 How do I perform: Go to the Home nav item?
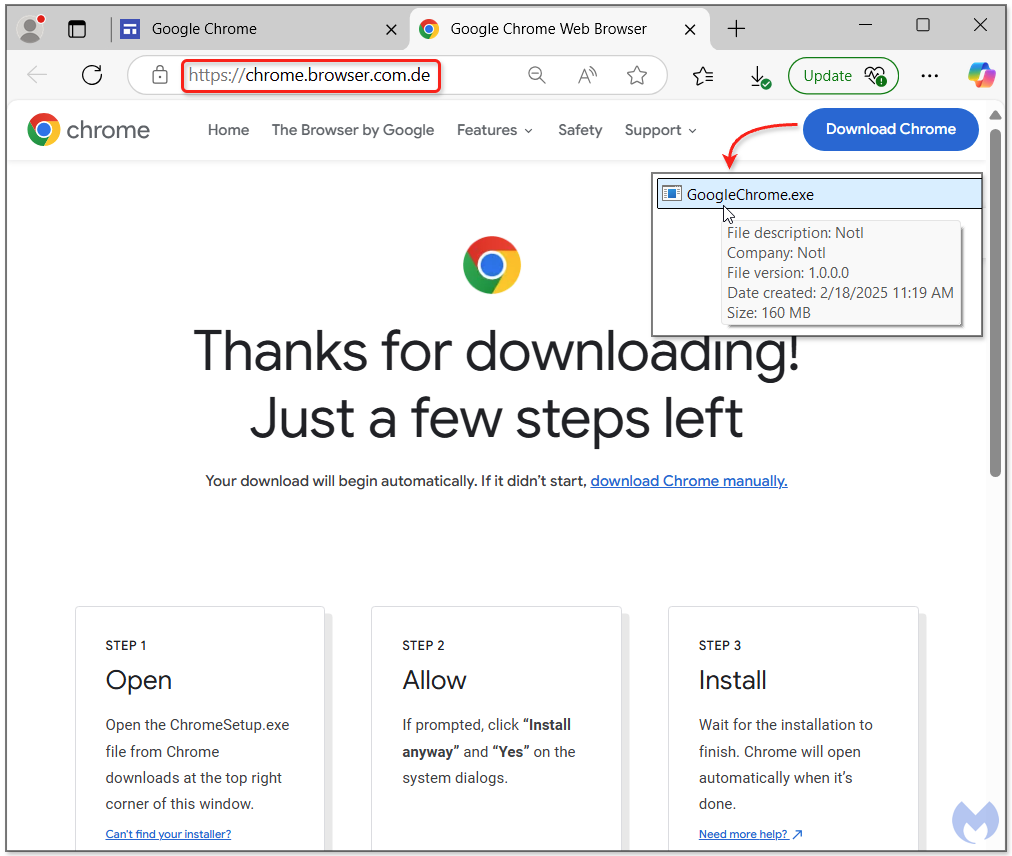[x=228, y=130]
